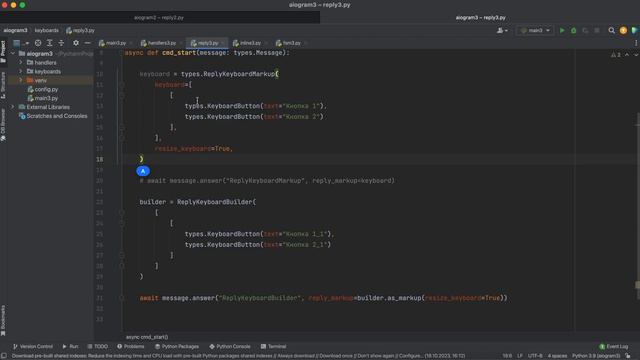Open the Python Packages tool window
This screenshot has height=360, width=640.
176,347
